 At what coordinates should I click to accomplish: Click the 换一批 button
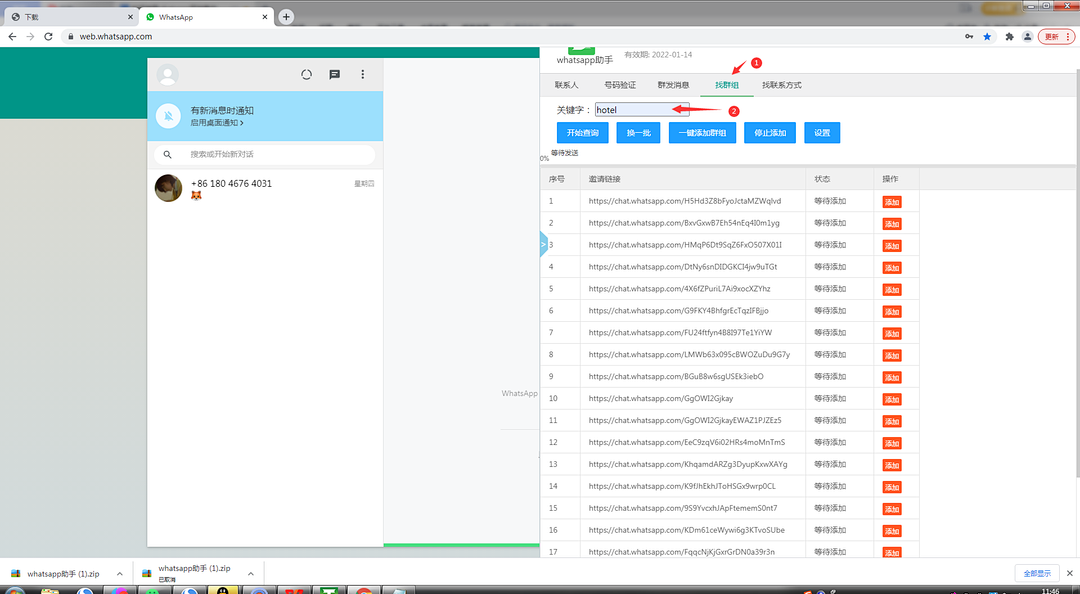coord(638,133)
